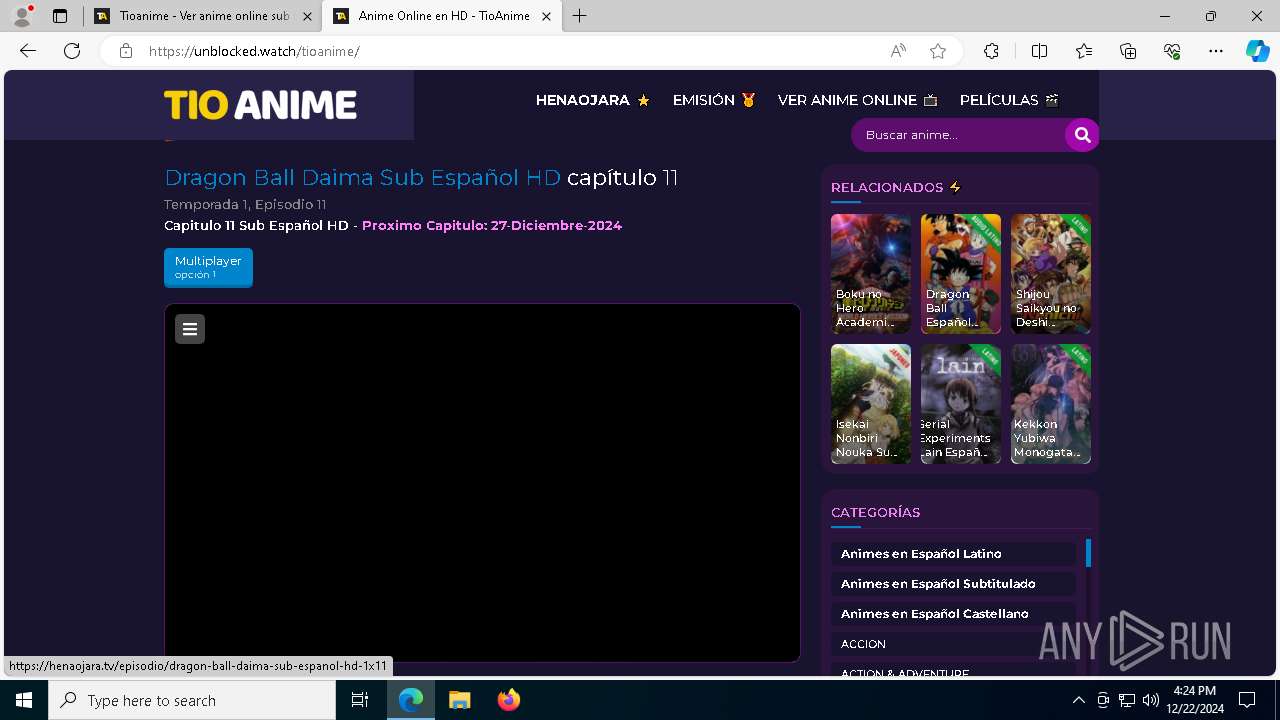Open Dragon Ball Español related thumbnail
The height and width of the screenshot is (720, 1280).
click(961, 274)
